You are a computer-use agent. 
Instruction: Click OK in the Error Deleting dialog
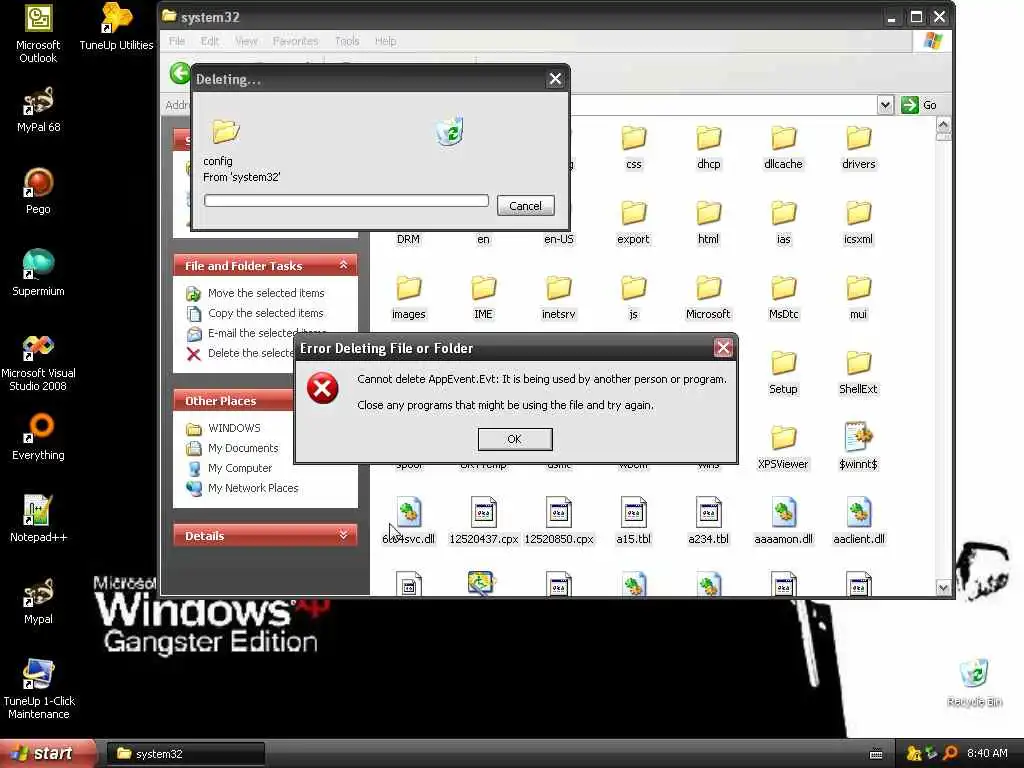pos(515,439)
